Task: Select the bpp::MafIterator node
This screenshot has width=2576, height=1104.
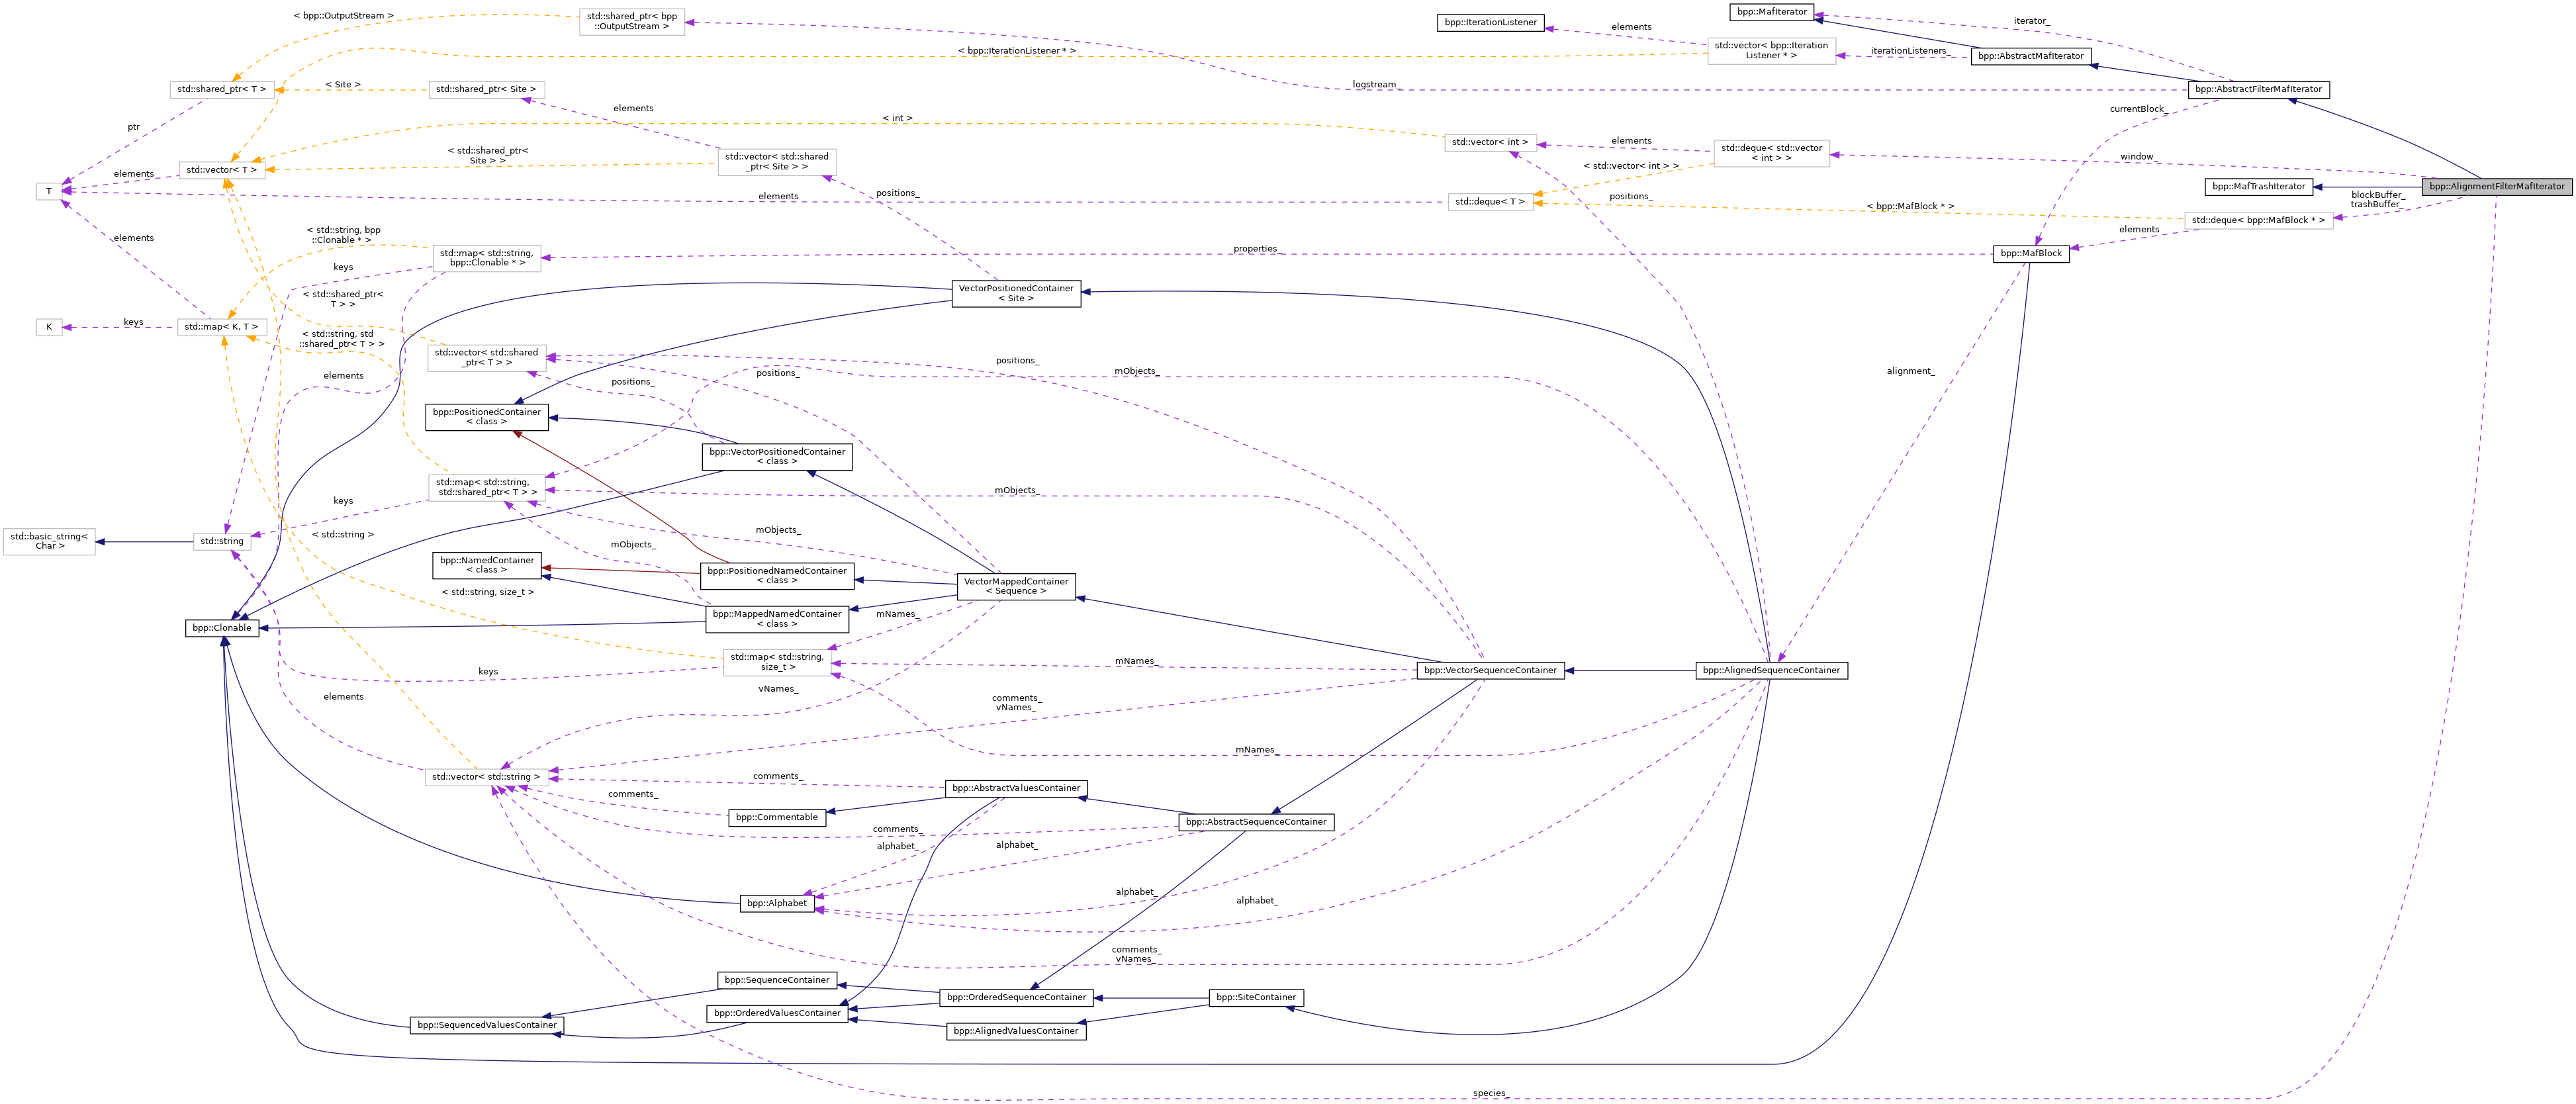Action: tap(1771, 12)
